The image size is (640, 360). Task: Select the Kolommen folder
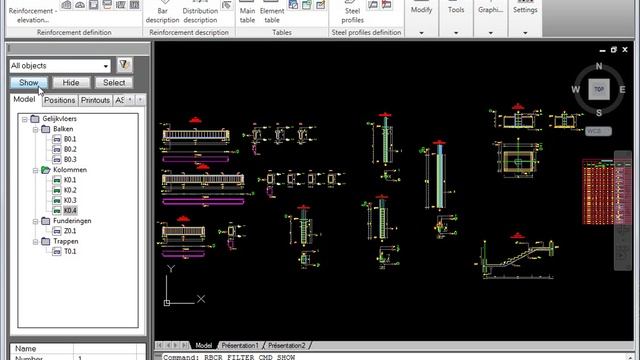tap(70, 170)
